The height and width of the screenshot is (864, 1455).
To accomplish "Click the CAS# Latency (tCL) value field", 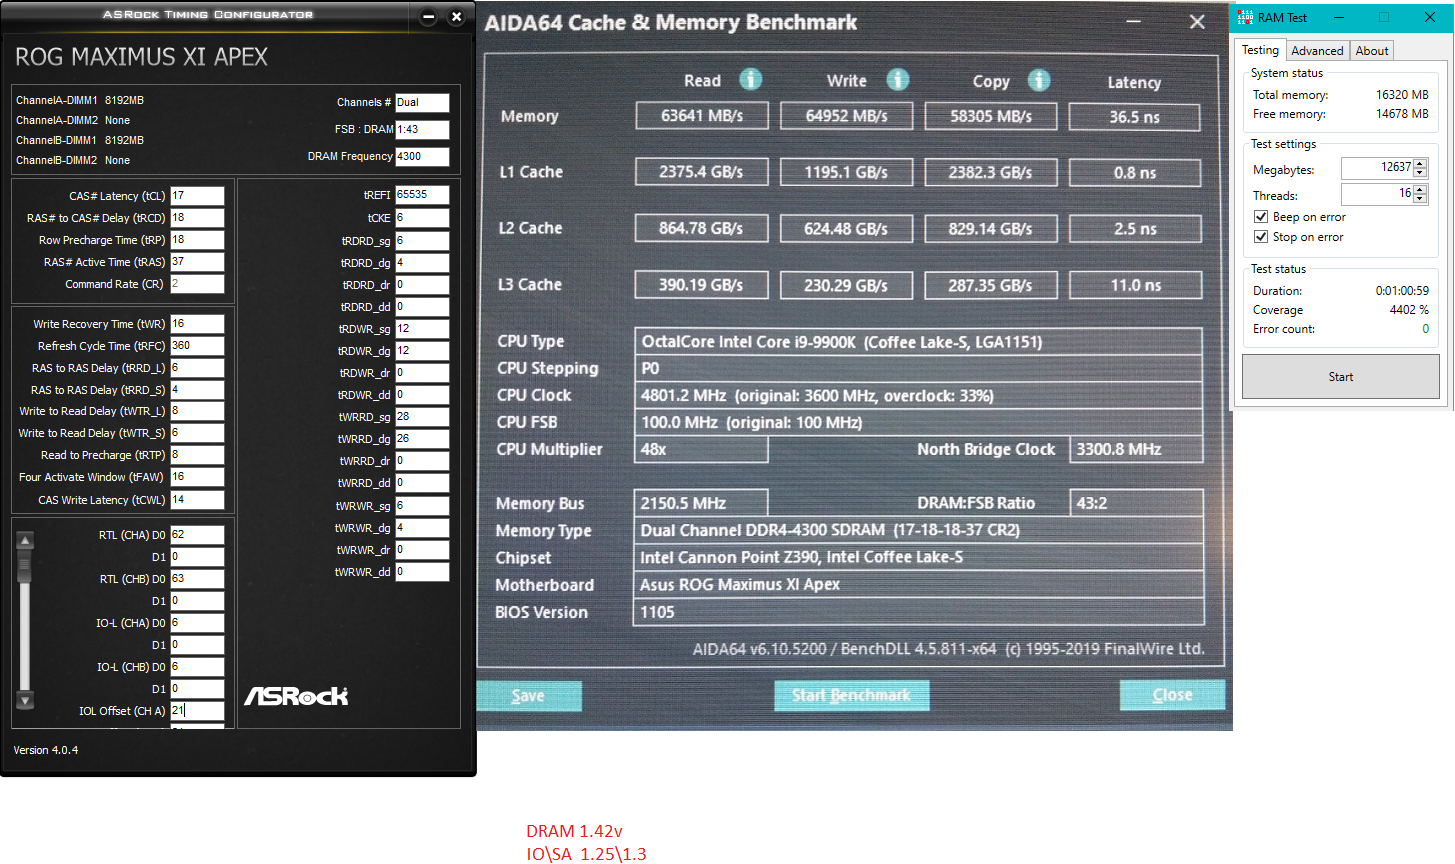I will click(x=197, y=196).
